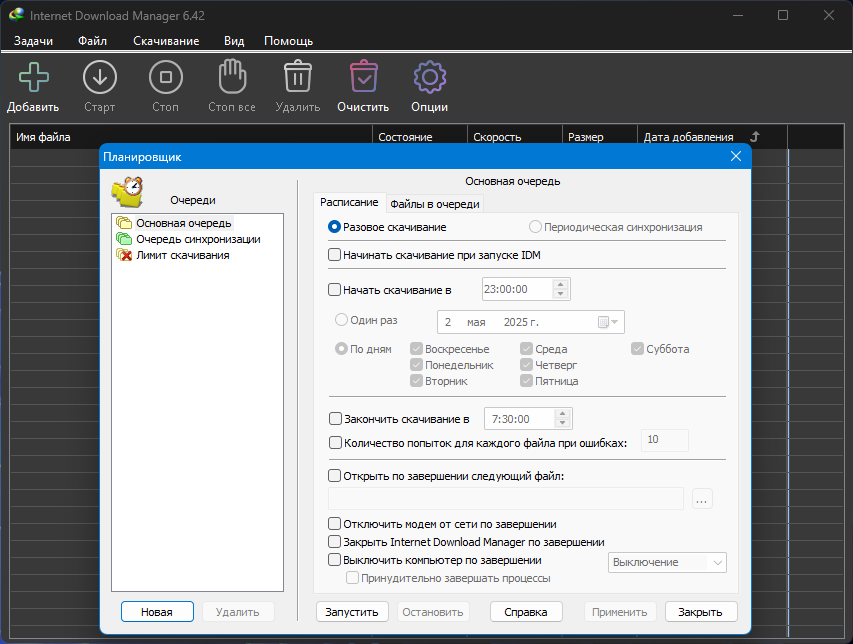Viewport: 853px width, 644px height.
Task: Enable Отключить модем от сети по завершении
Action: click(335, 524)
